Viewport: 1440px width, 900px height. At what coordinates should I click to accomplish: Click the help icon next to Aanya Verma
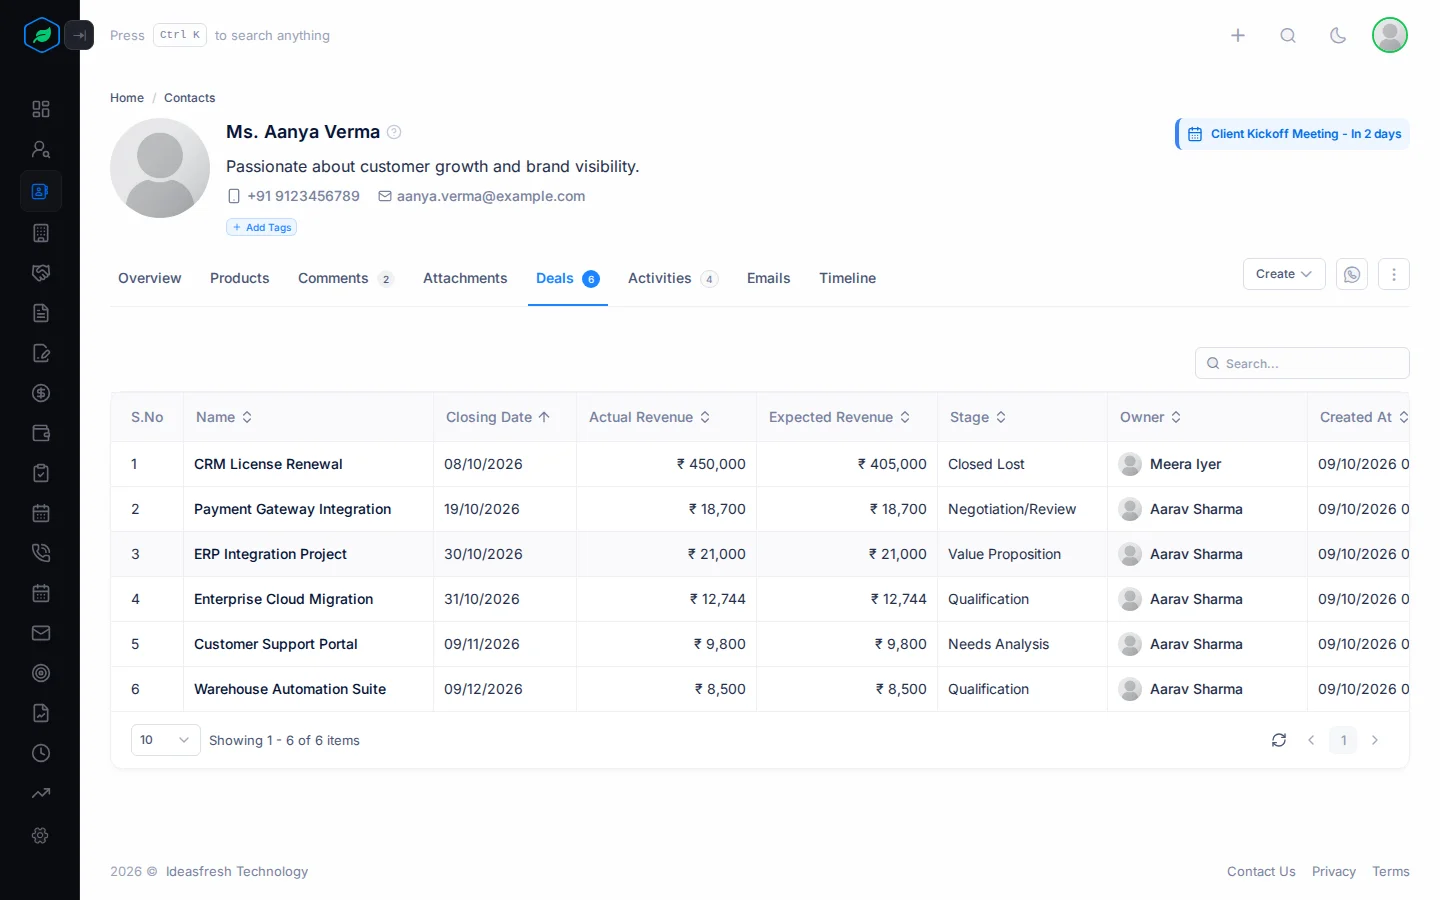point(394,132)
